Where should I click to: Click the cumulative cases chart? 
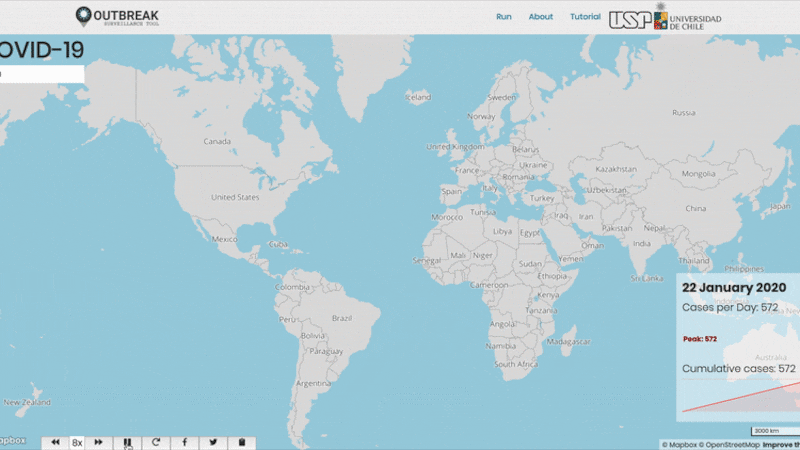click(740, 395)
